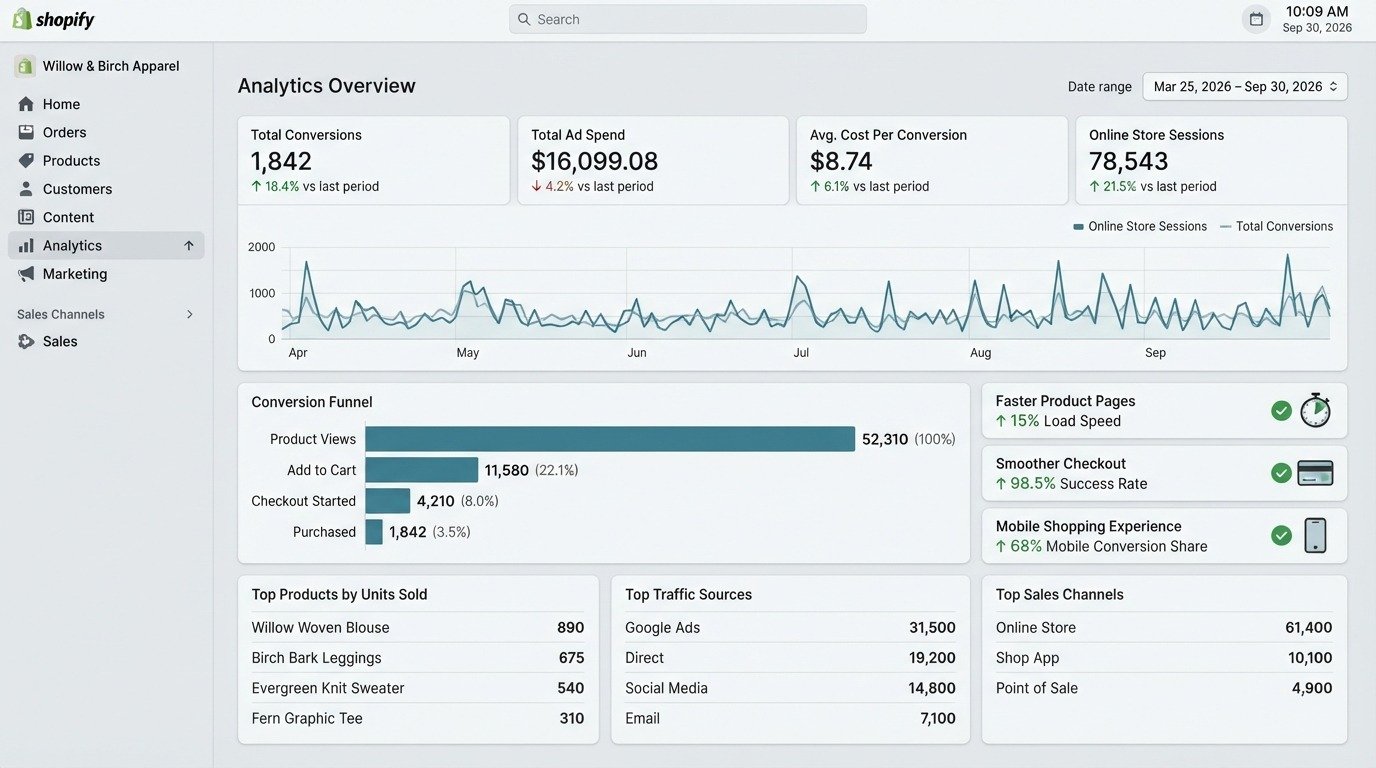Image resolution: width=1376 pixels, height=768 pixels.
Task: Click the Shopify logo in the top bar
Action: (53, 19)
